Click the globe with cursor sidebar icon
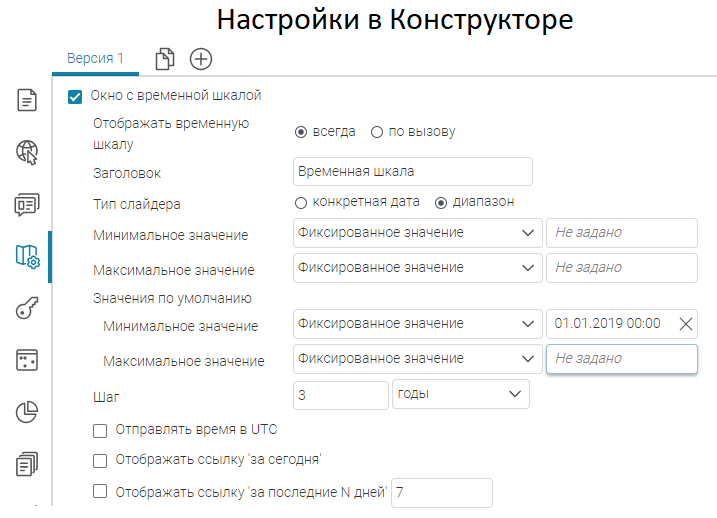717x518 pixels. (x=26, y=152)
